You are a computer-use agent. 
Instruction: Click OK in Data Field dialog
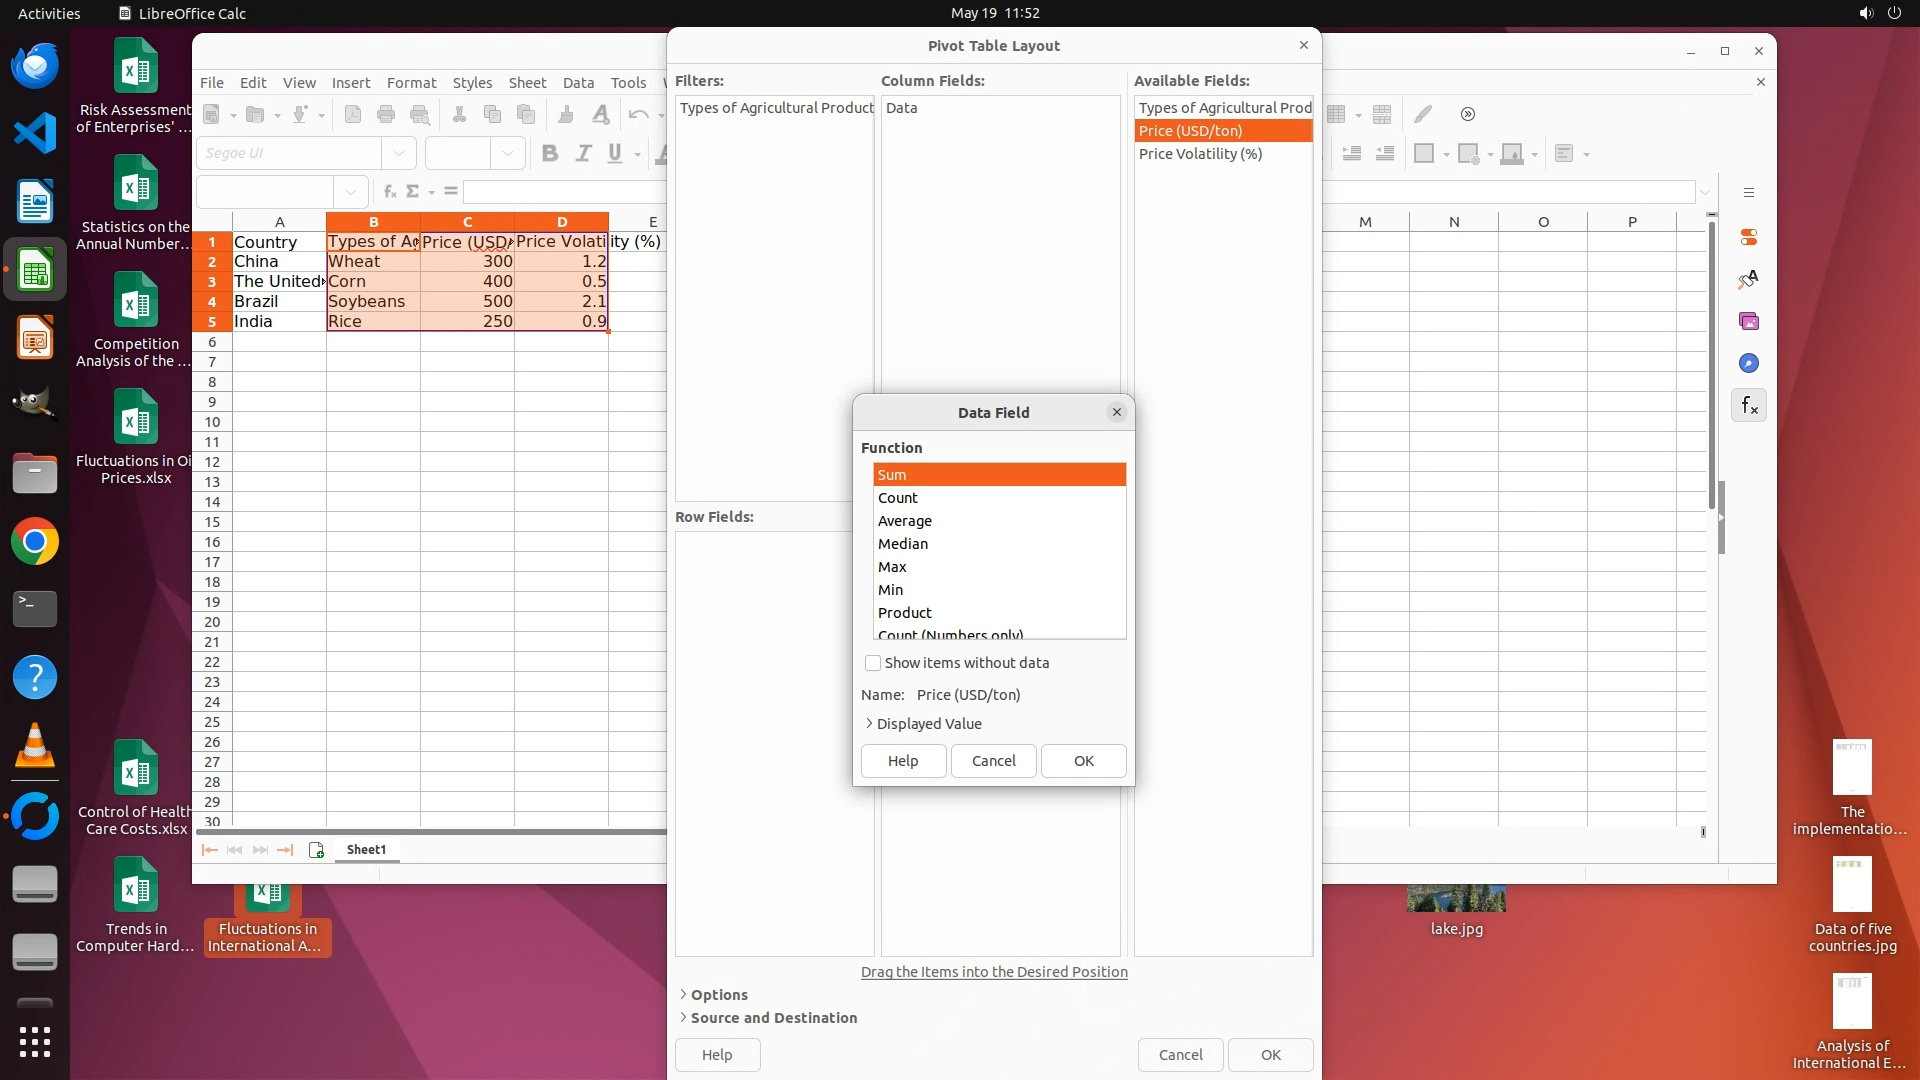pyautogui.click(x=1083, y=761)
